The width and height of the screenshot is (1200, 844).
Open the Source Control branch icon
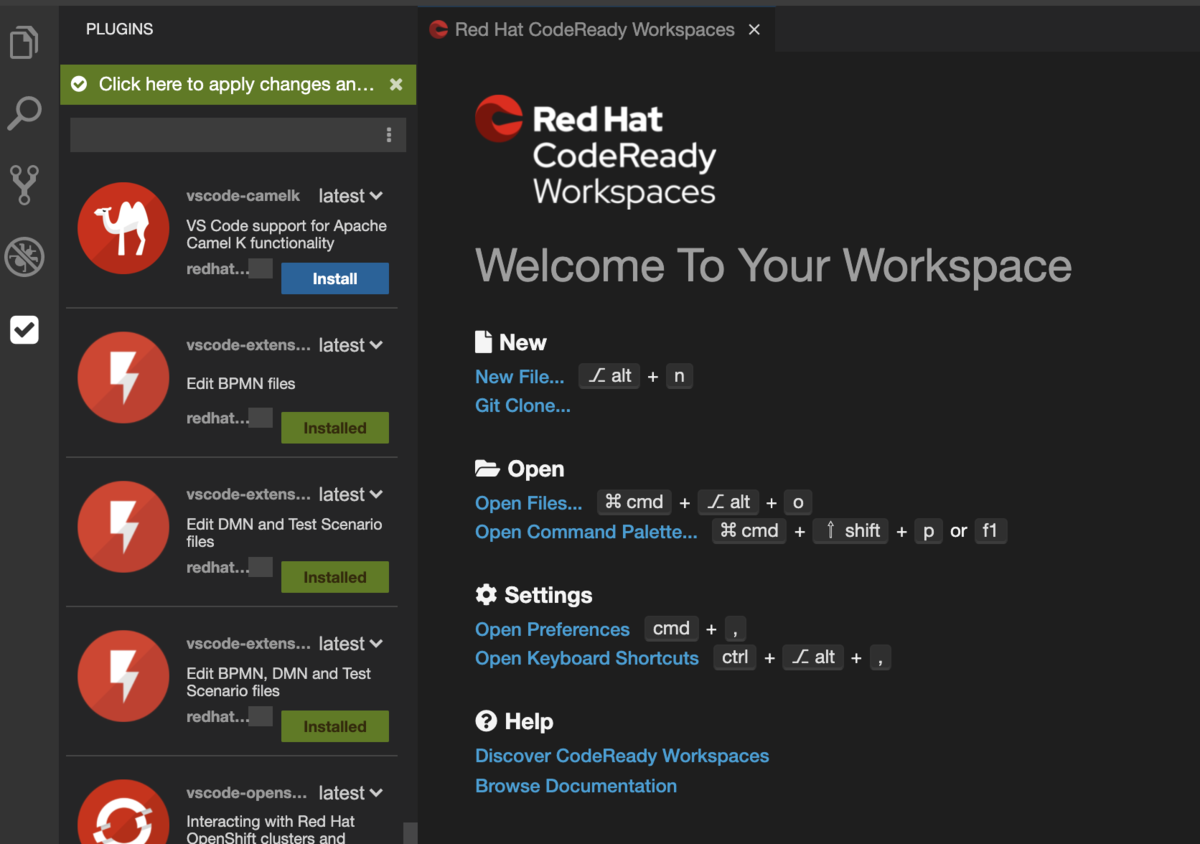24,186
